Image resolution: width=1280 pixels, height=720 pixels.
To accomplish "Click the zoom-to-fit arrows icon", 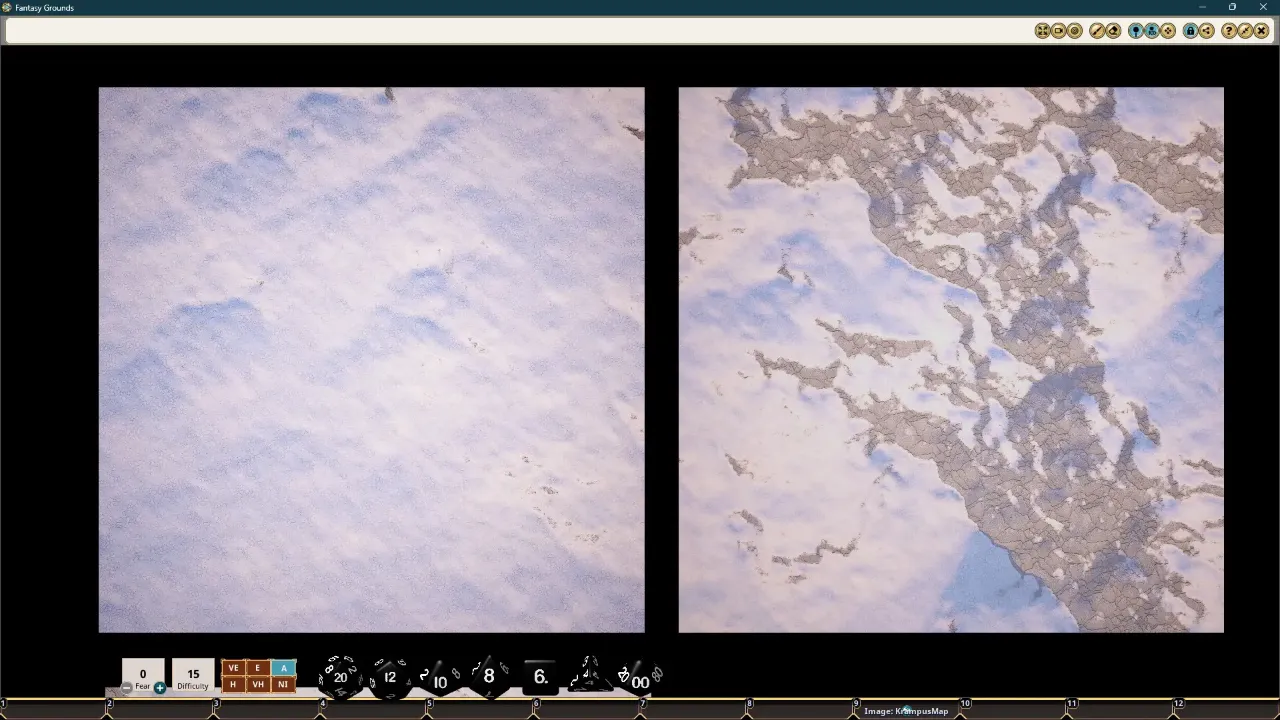I will tap(1042, 31).
